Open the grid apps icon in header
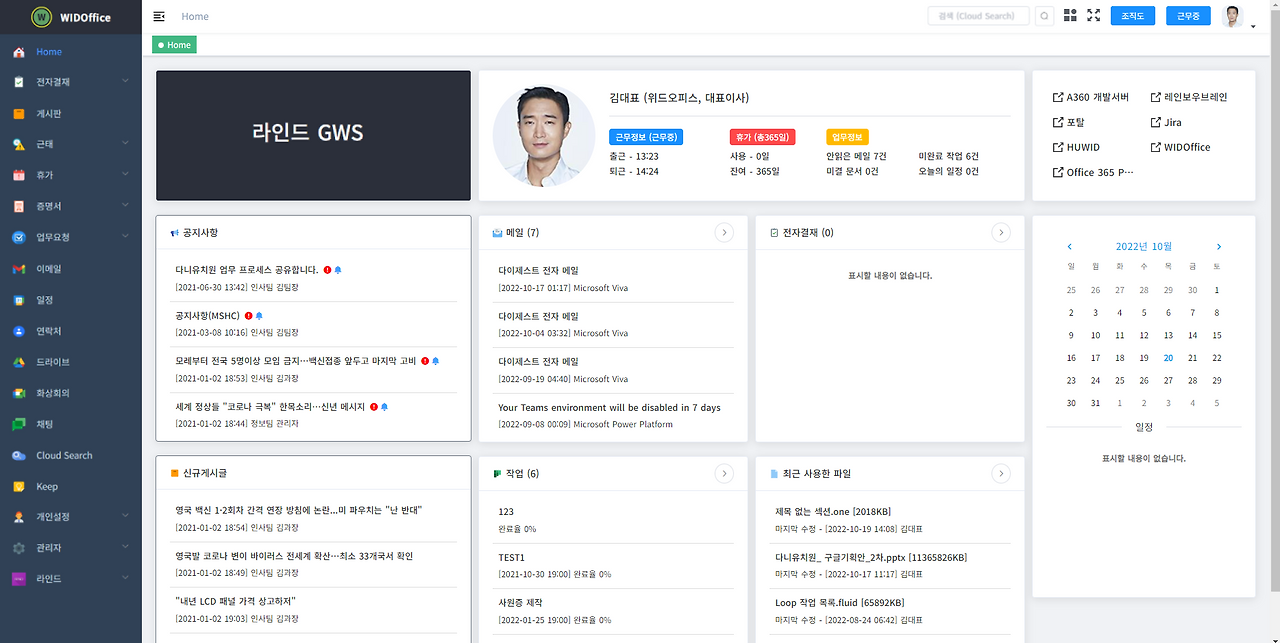 click(x=1070, y=16)
